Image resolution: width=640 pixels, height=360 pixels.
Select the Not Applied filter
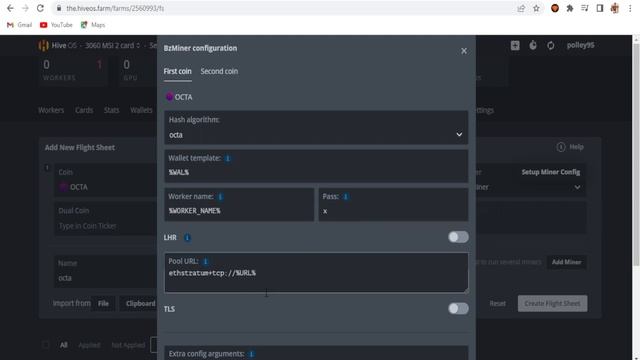pyautogui.click(x=128, y=345)
